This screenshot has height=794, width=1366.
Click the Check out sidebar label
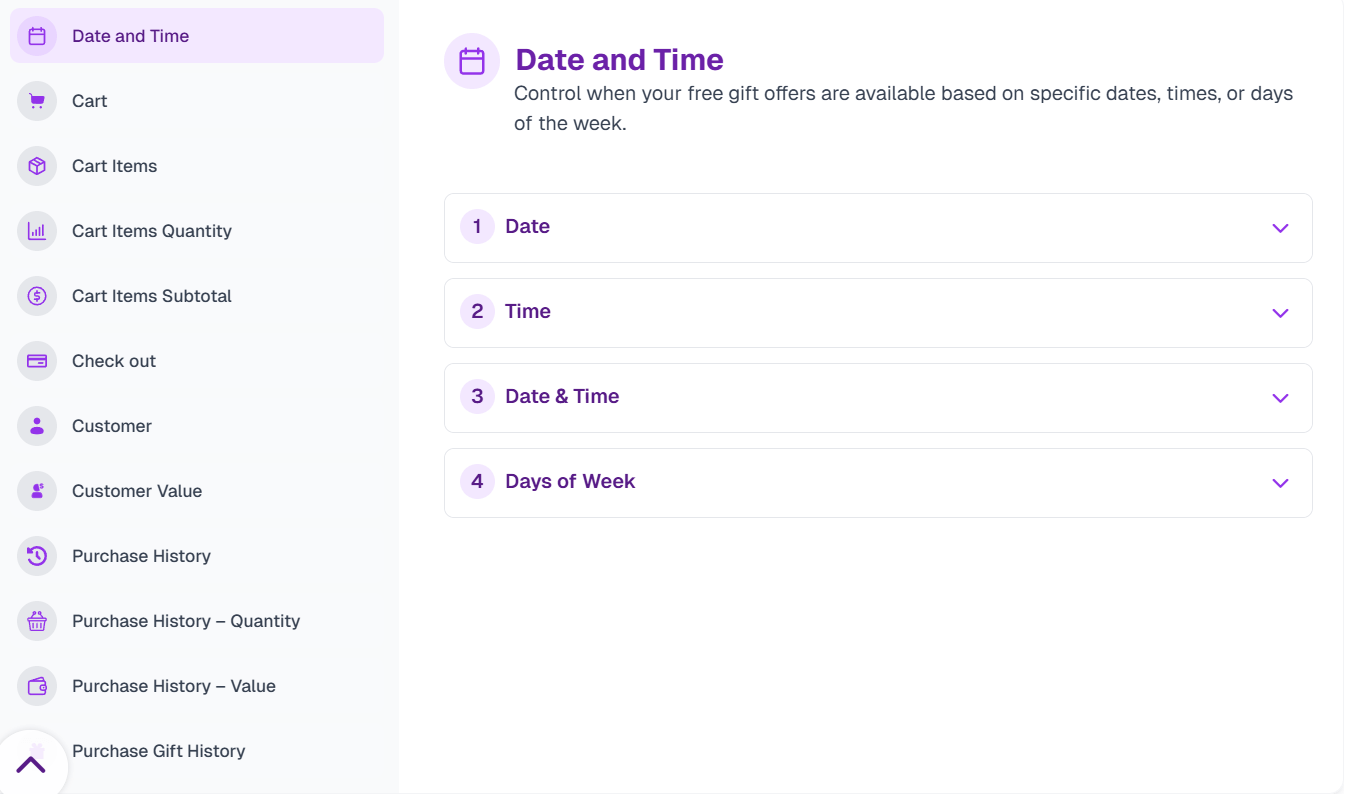(x=114, y=361)
